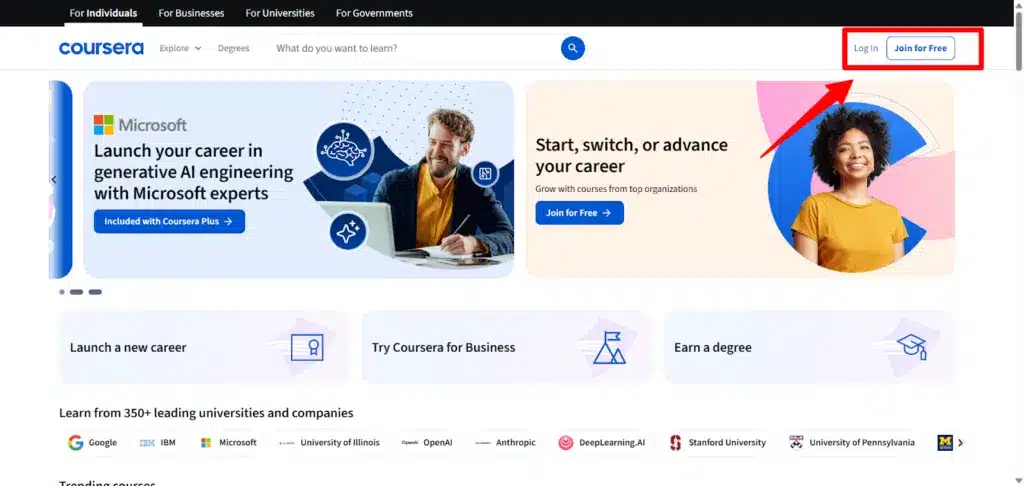Click the University of Pennsylvania crest
Viewport: 1024px width, 486px height.
pos(796,443)
